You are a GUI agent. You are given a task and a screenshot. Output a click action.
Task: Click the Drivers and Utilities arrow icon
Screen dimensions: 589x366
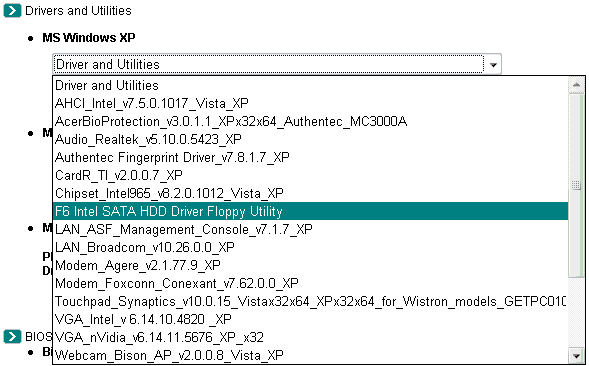[12, 11]
